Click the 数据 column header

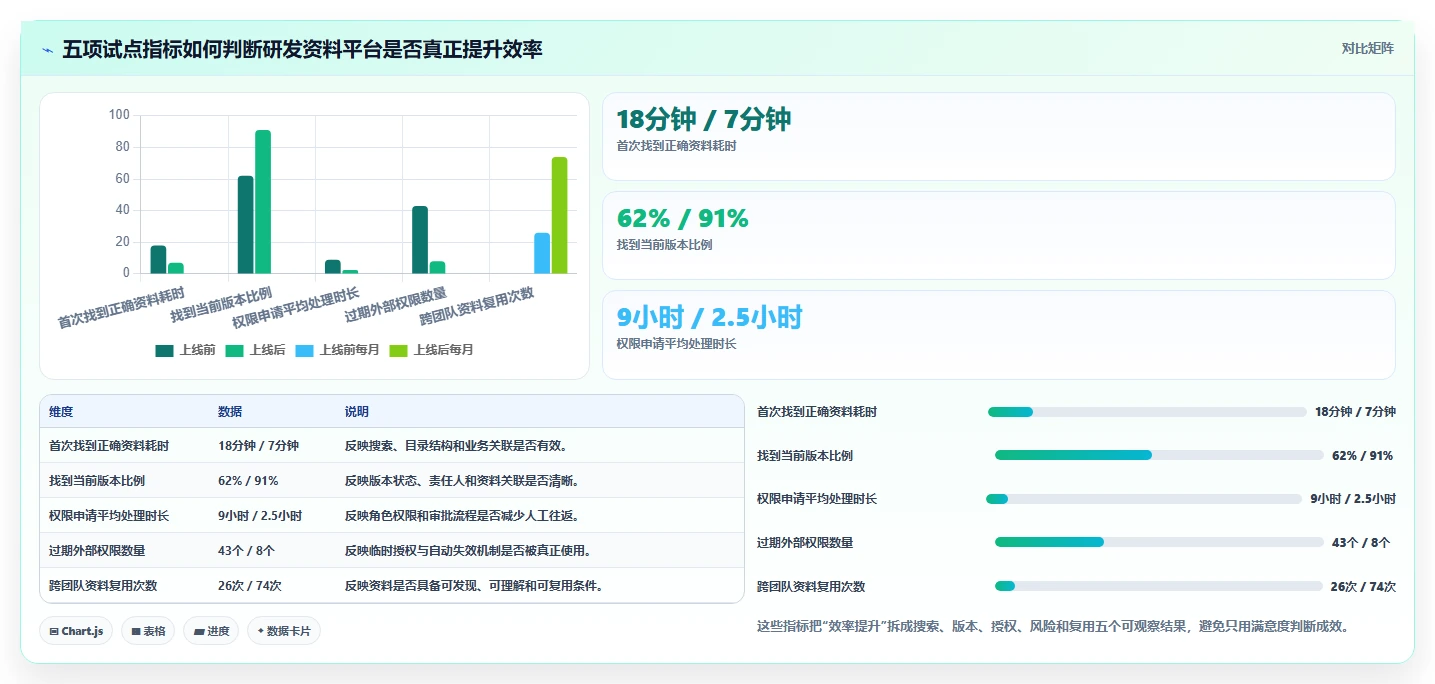[x=230, y=412]
